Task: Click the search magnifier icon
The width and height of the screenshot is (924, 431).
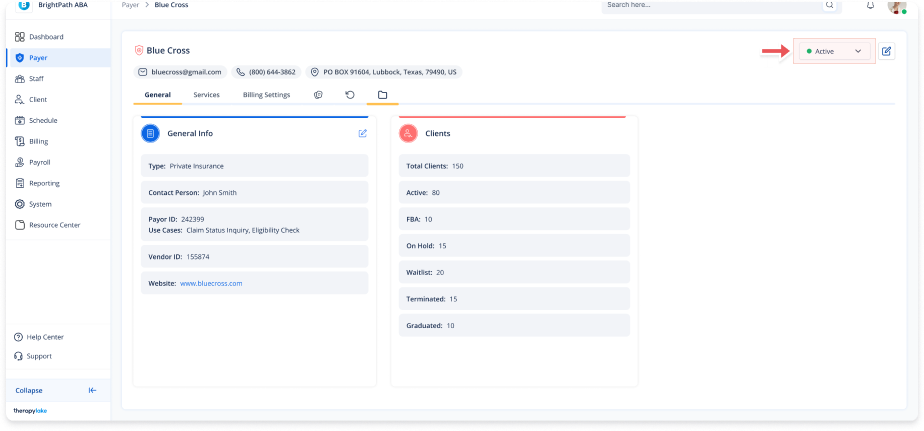Action: click(x=830, y=5)
